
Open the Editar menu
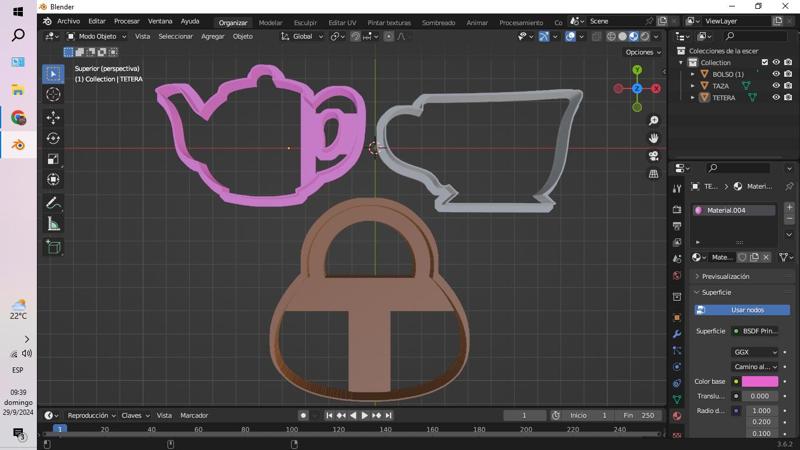click(x=97, y=21)
